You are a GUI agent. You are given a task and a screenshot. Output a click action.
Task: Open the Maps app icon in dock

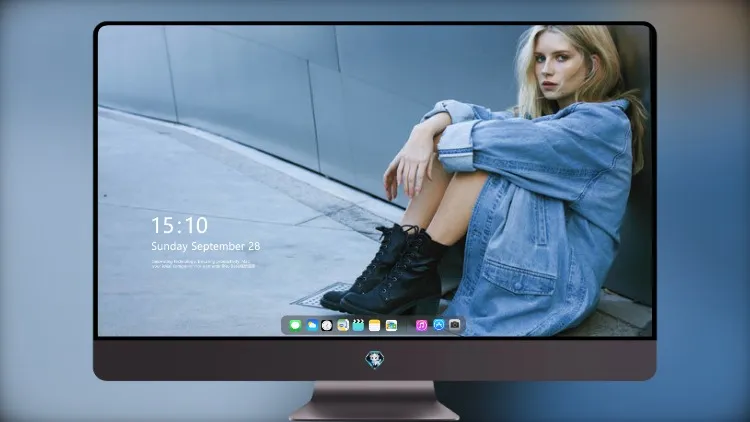pos(343,325)
